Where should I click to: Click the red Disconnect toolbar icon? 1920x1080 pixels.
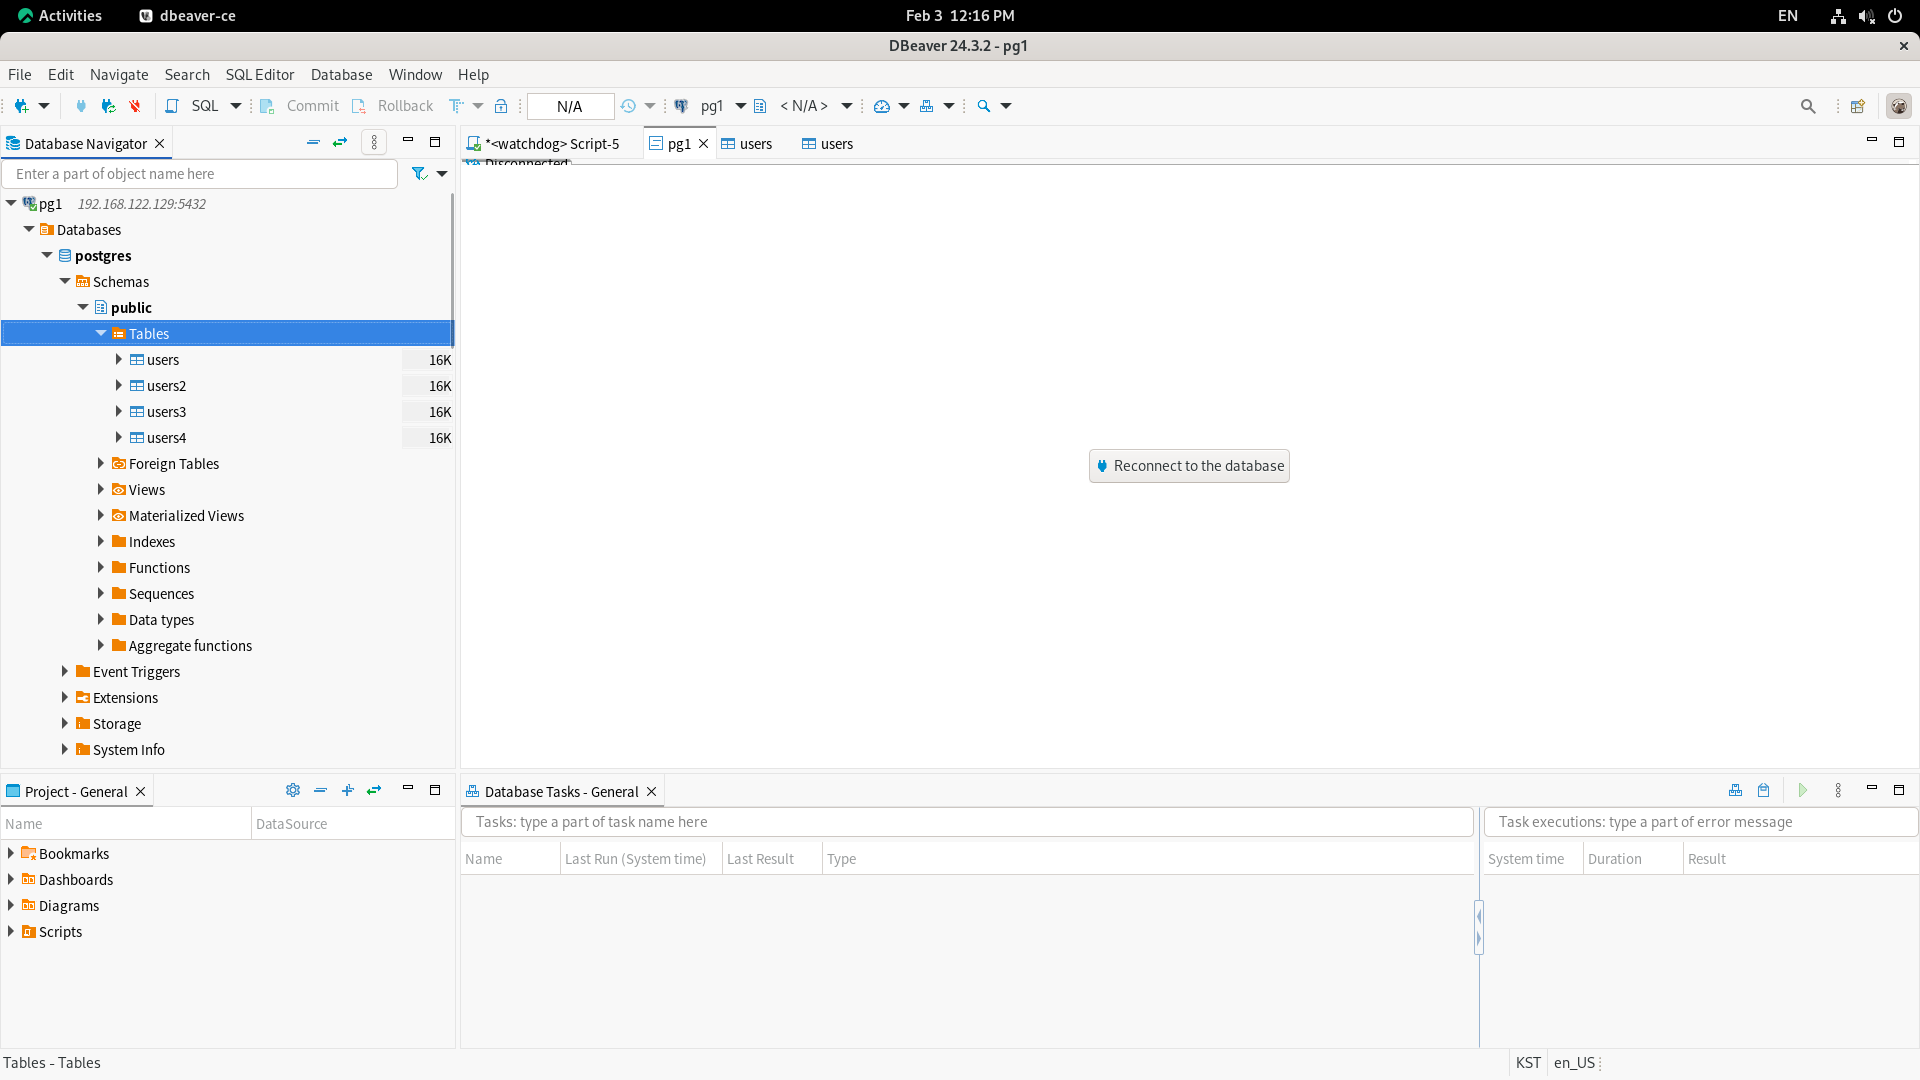pyautogui.click(x=135, y=106)
